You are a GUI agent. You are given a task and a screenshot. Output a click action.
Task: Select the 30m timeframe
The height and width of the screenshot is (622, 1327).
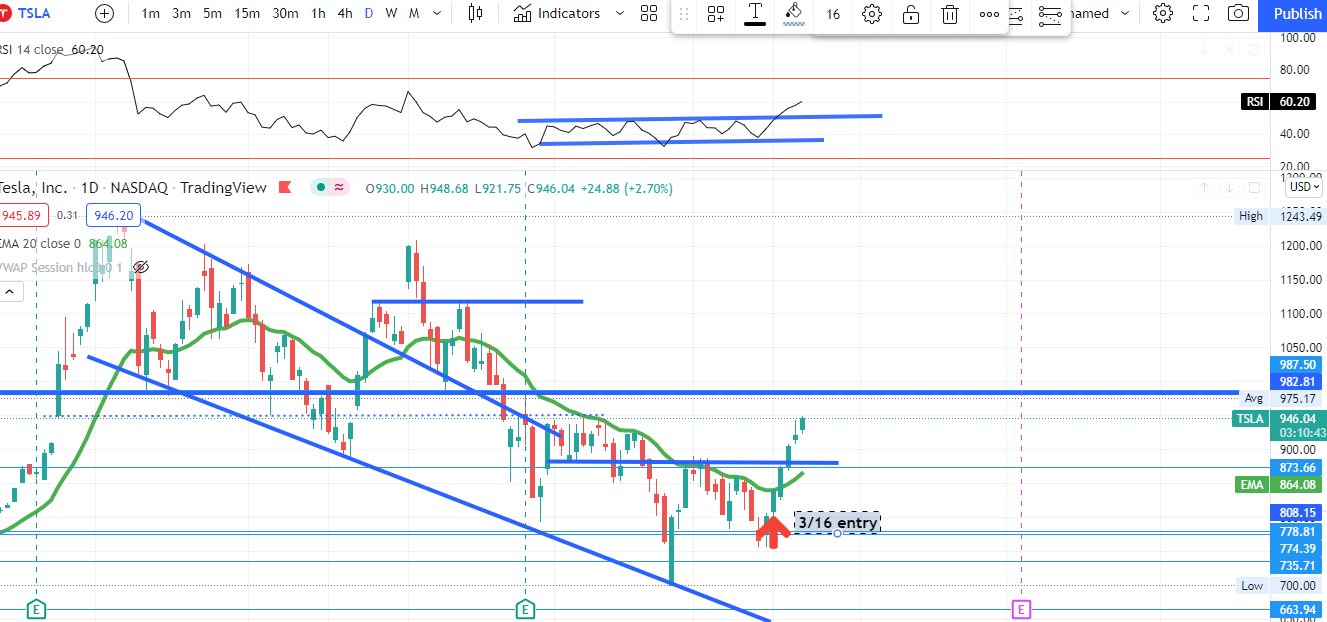coord(285,13)
